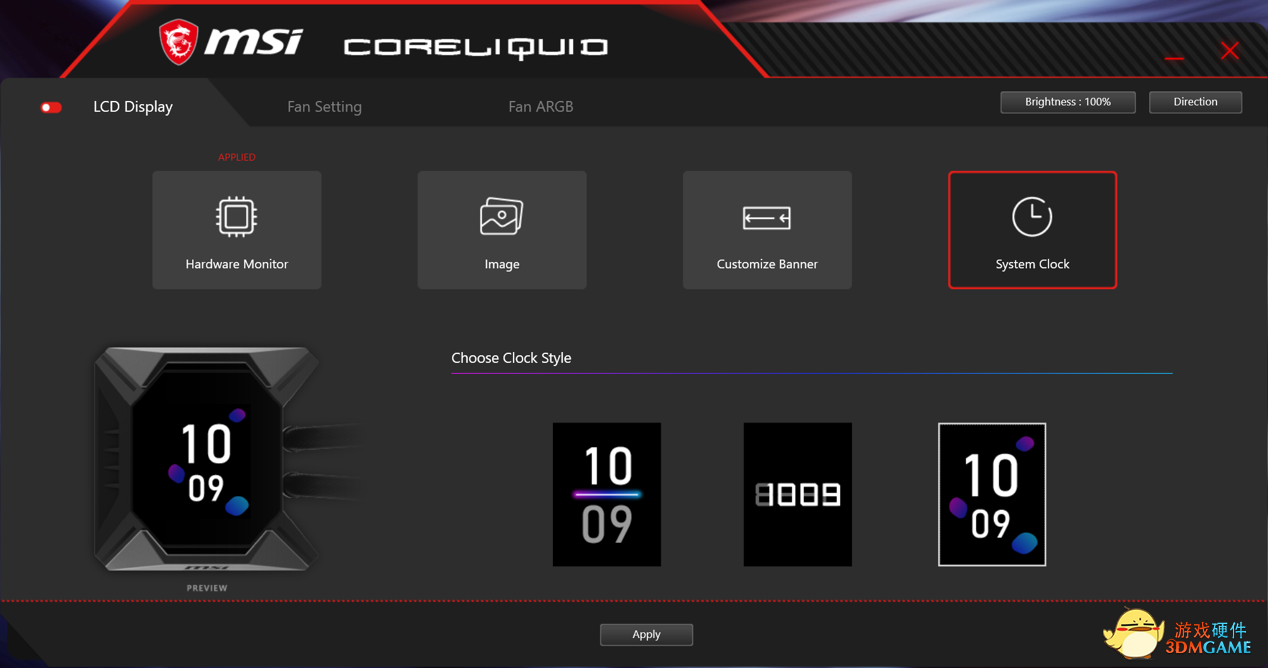Minimize the MSI CoreLiquid window
1268x668 pixels.
(x=1175, y=58)
